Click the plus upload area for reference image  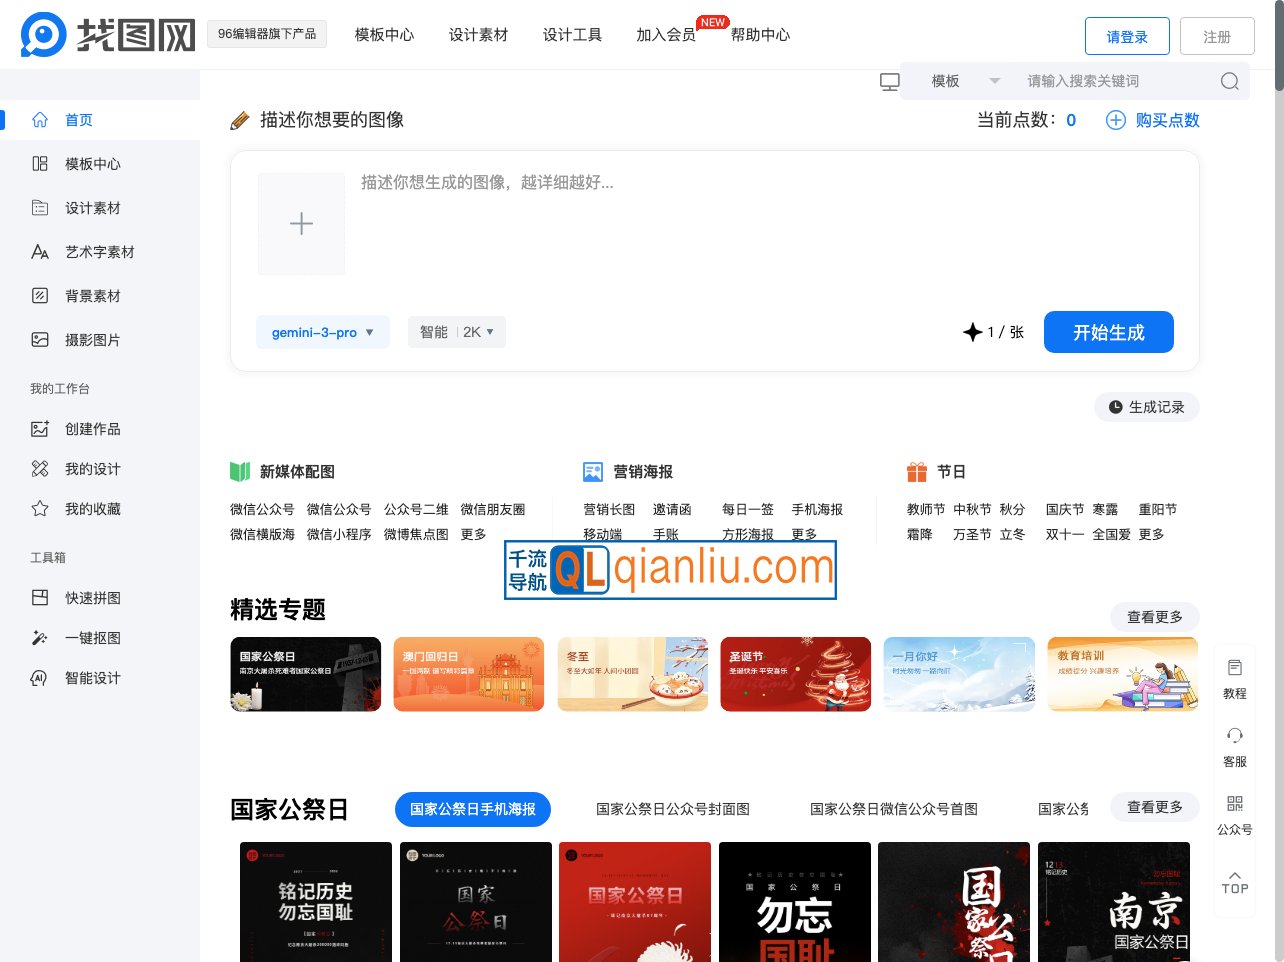(301, 223)
